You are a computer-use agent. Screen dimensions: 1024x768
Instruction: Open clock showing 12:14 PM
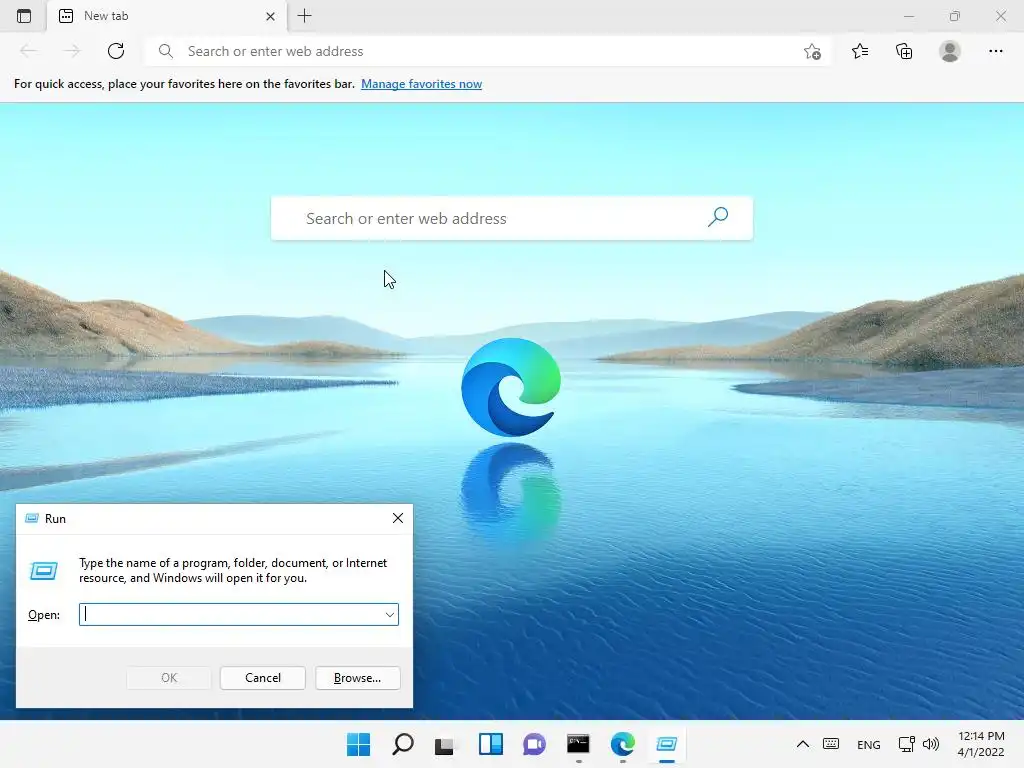tap(981, 744)
